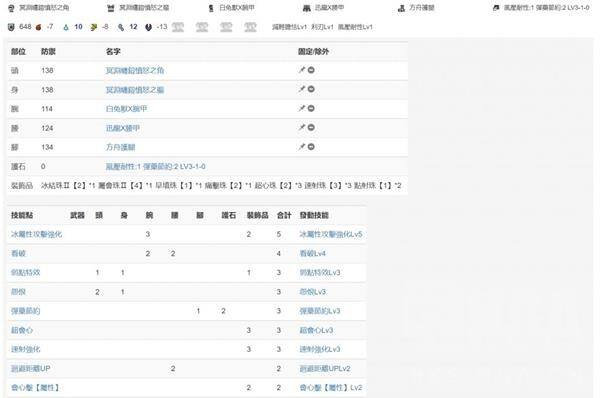The width and height of the screenshot is (600, 398).
Task: Open 會心擊【屬性】 in the 技能點 column
Action: point(35,388)
